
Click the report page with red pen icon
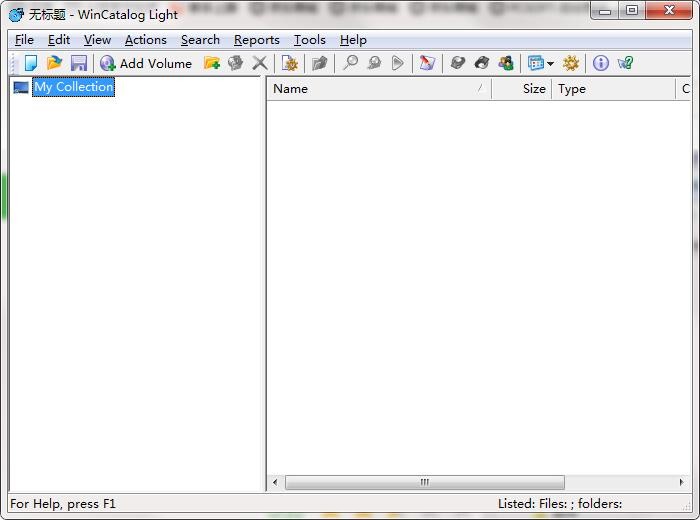[x=427, y=63]
